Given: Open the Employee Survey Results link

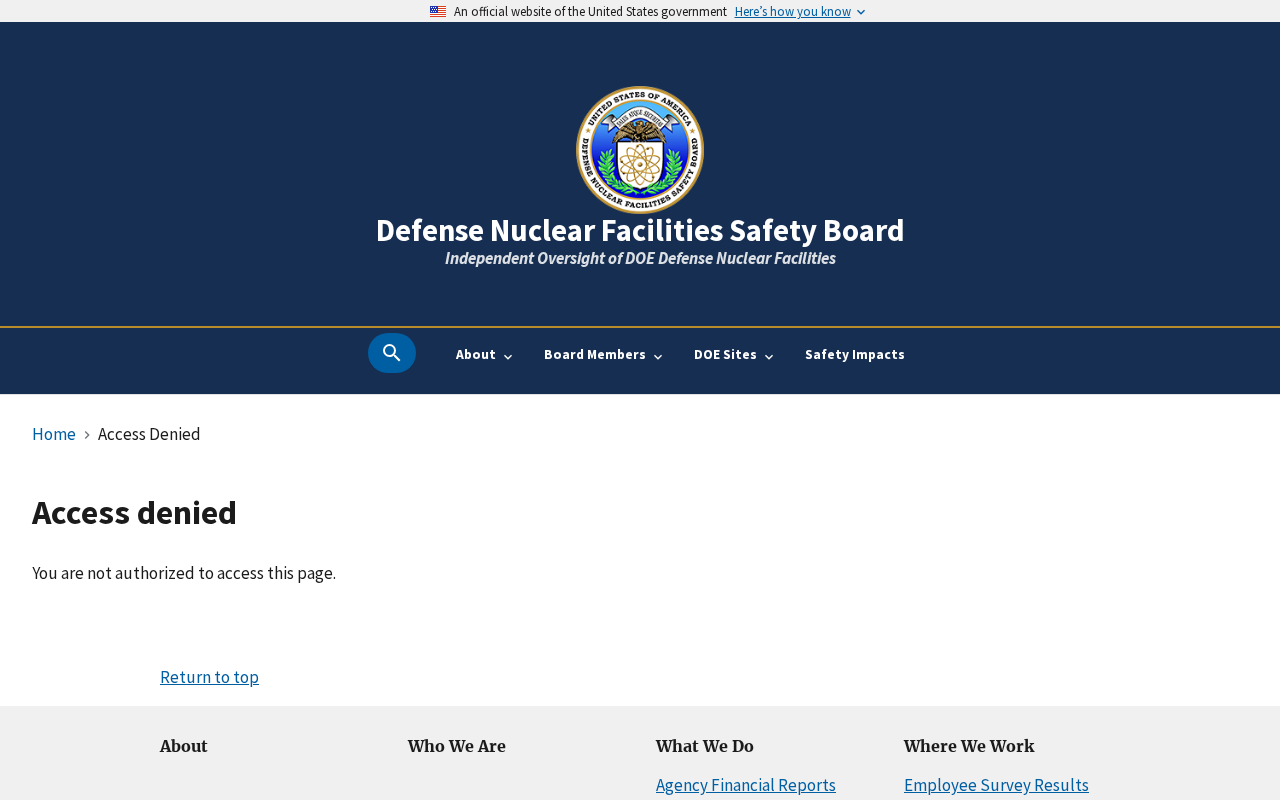Looking at the screenshot, I should (996, 785).
